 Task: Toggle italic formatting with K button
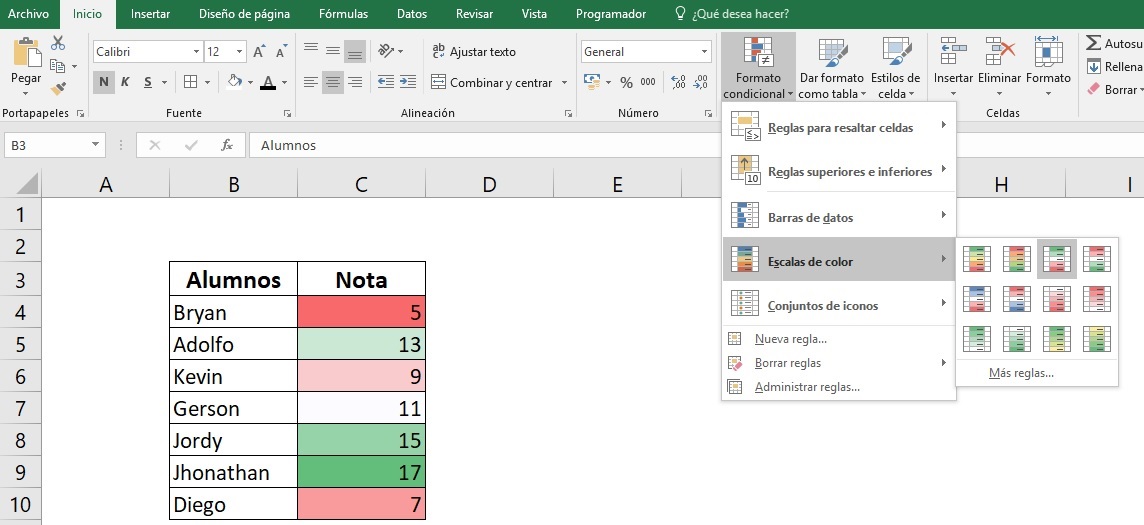(126, 83)
